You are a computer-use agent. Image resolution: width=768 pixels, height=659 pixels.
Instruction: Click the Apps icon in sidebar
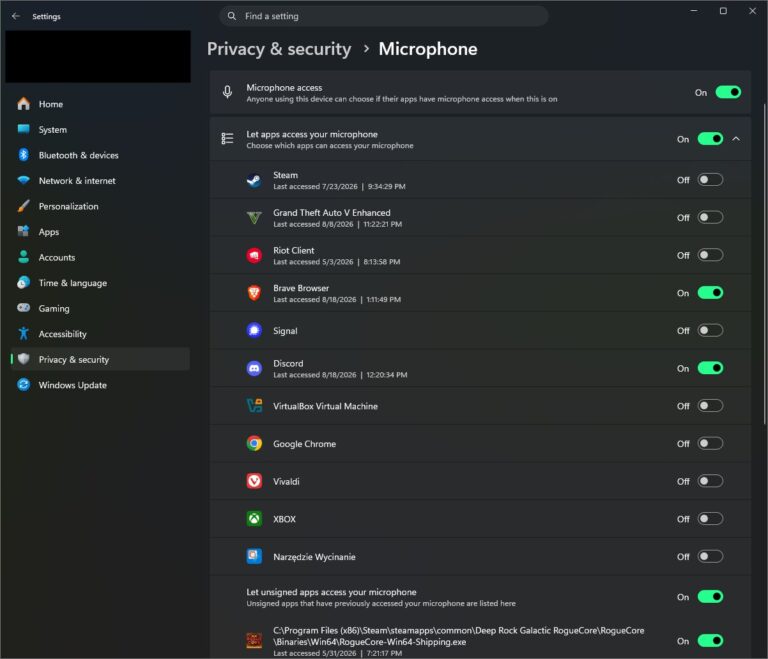tap(24, 231)
